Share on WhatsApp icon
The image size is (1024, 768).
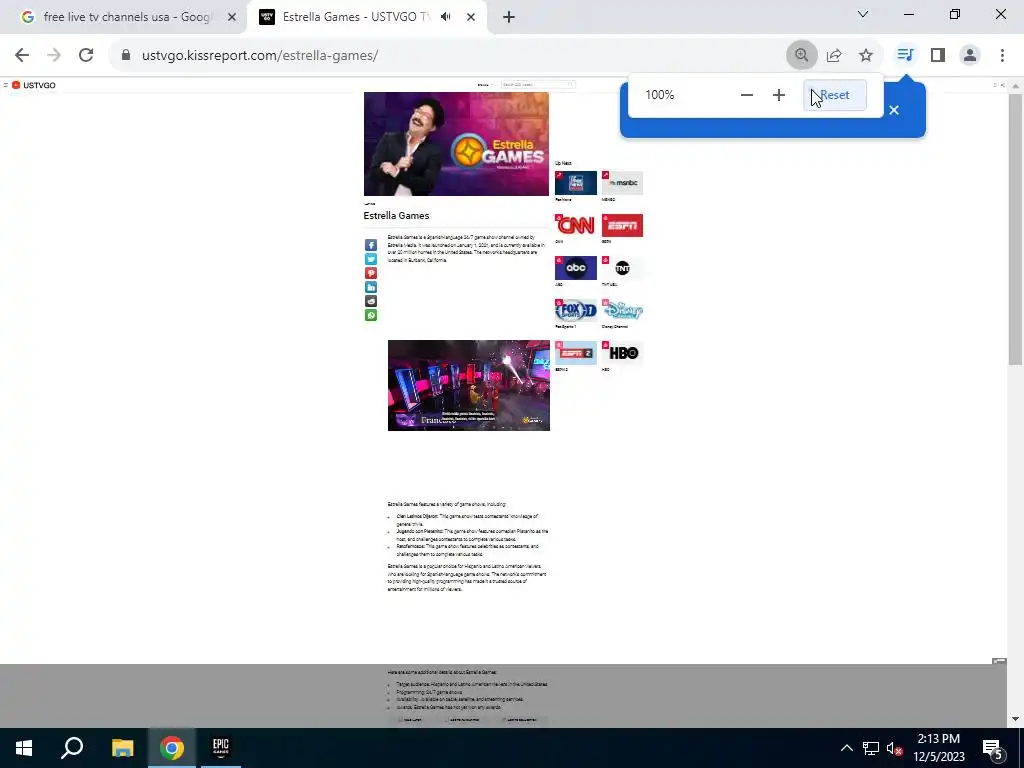coord(371,315)
